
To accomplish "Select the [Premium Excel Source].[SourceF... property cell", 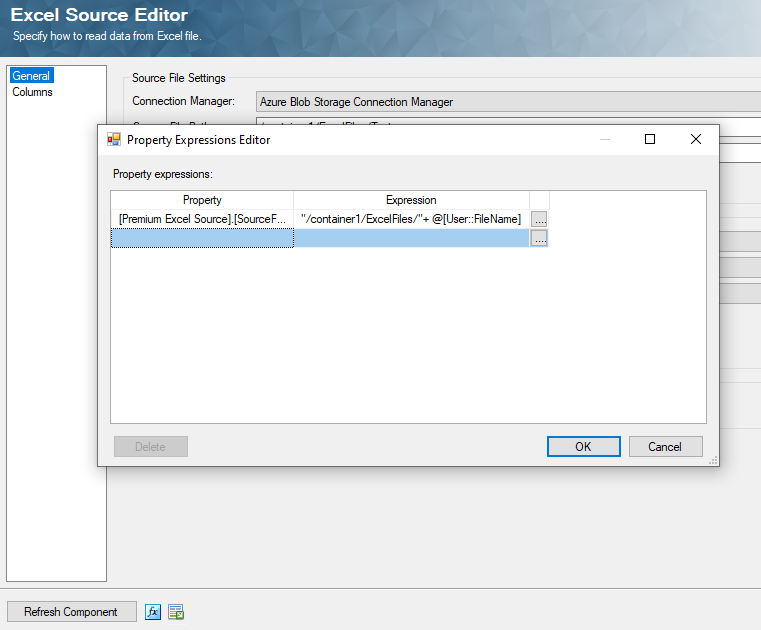I will click(202, 219).
